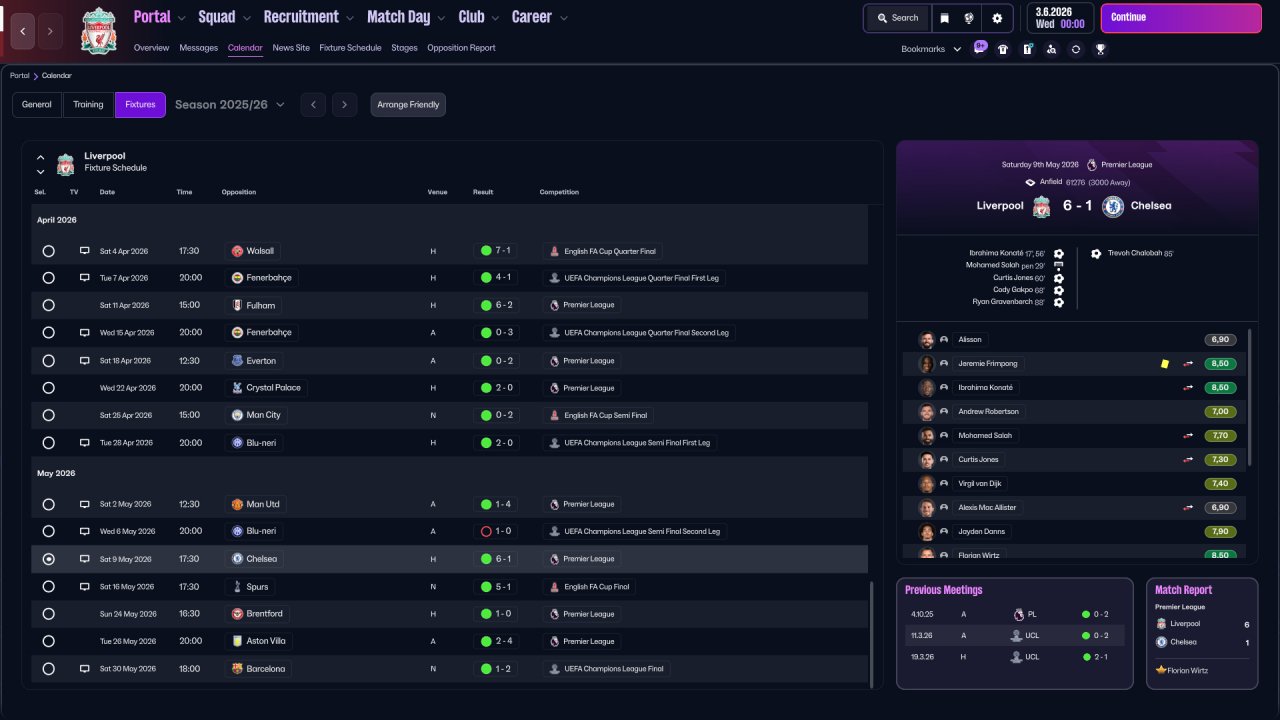
Task: Select the Everton fixture radio button
Action: tap(49, 360)
